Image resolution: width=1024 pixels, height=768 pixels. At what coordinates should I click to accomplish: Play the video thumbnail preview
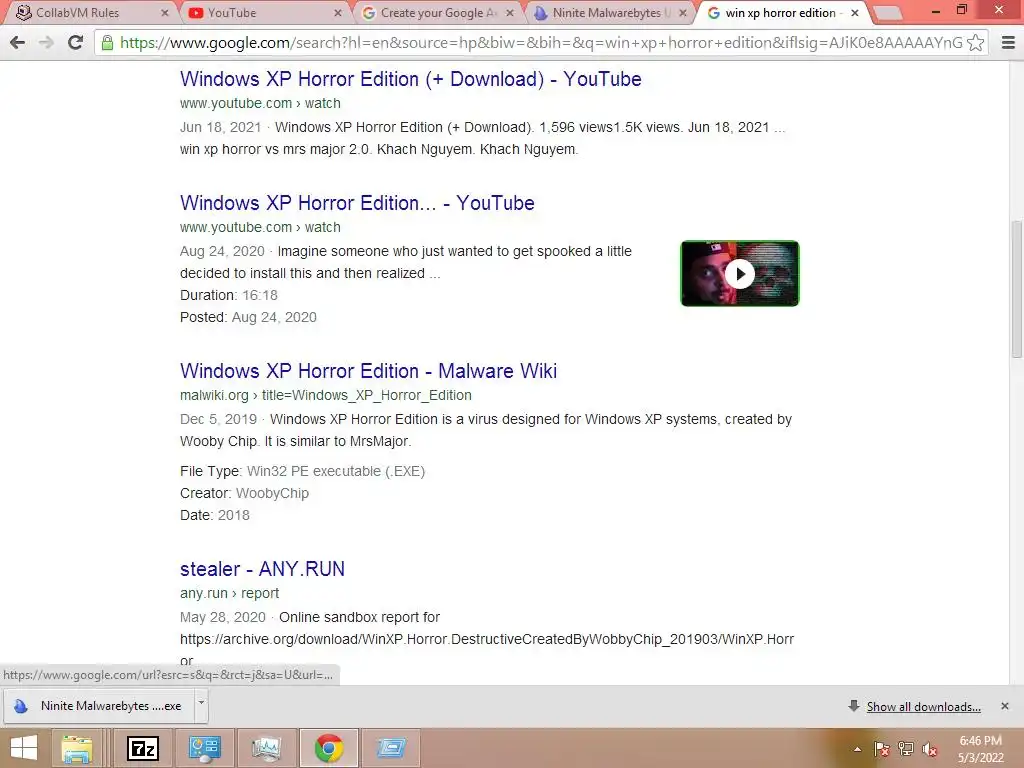[740, 274]
